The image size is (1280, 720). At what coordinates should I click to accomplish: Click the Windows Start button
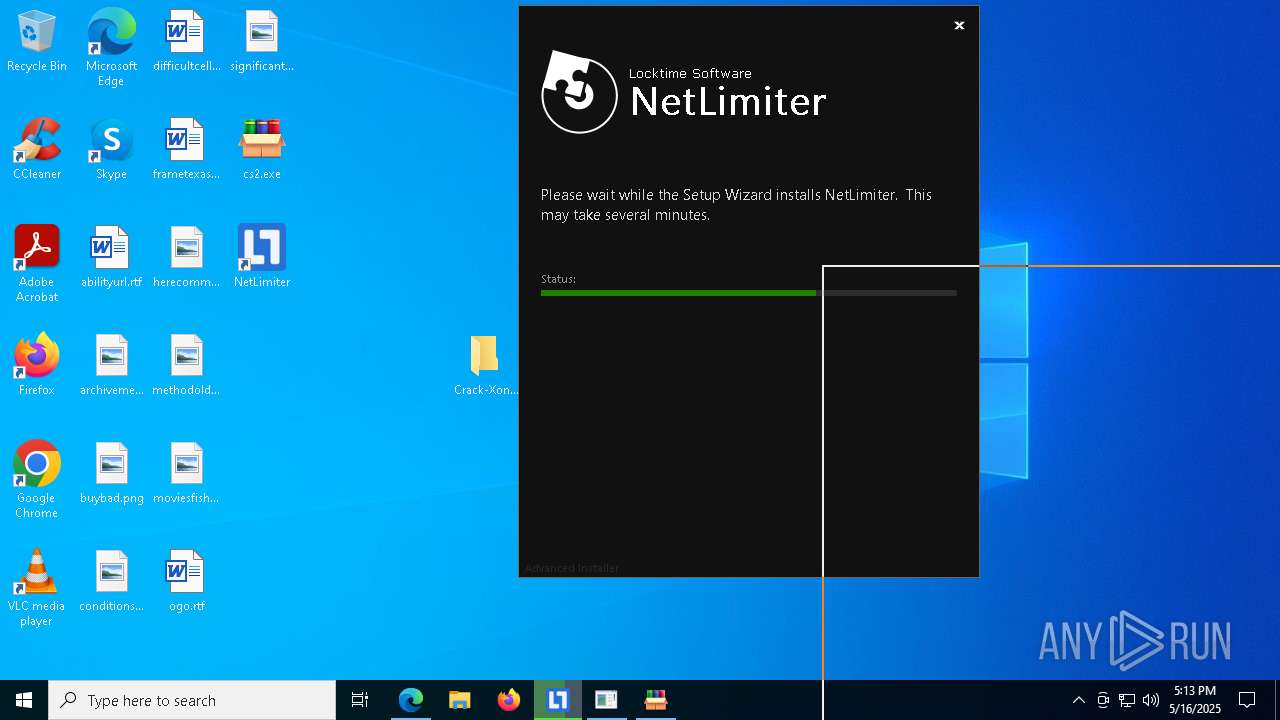tap(24, 700)
